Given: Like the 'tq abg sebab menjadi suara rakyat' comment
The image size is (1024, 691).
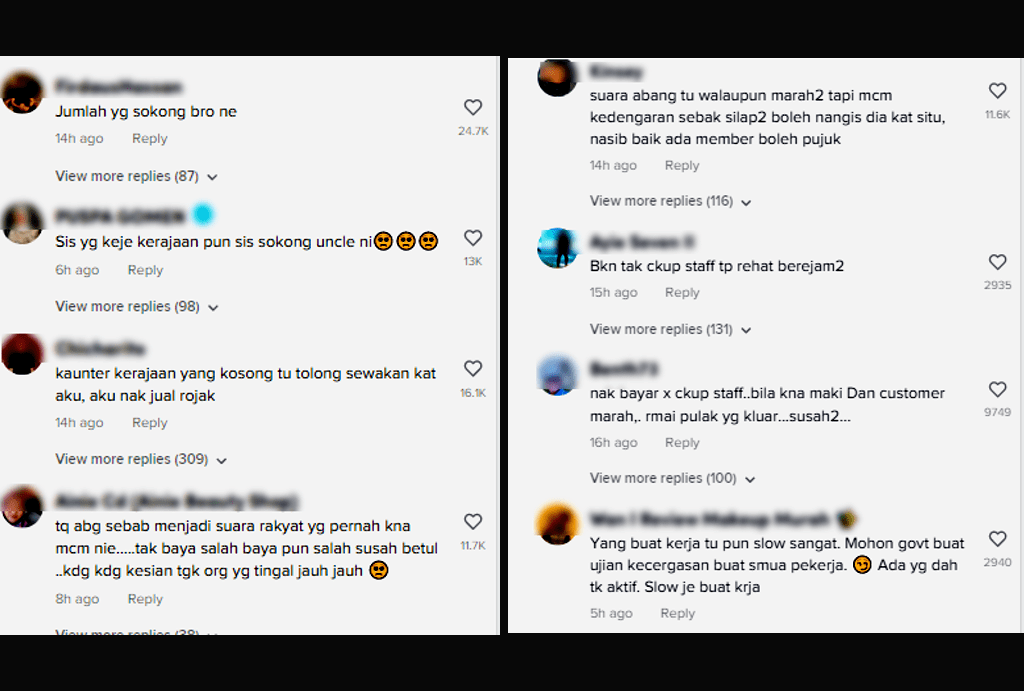Looking at the screenshot, I should [x=473, y=521].
